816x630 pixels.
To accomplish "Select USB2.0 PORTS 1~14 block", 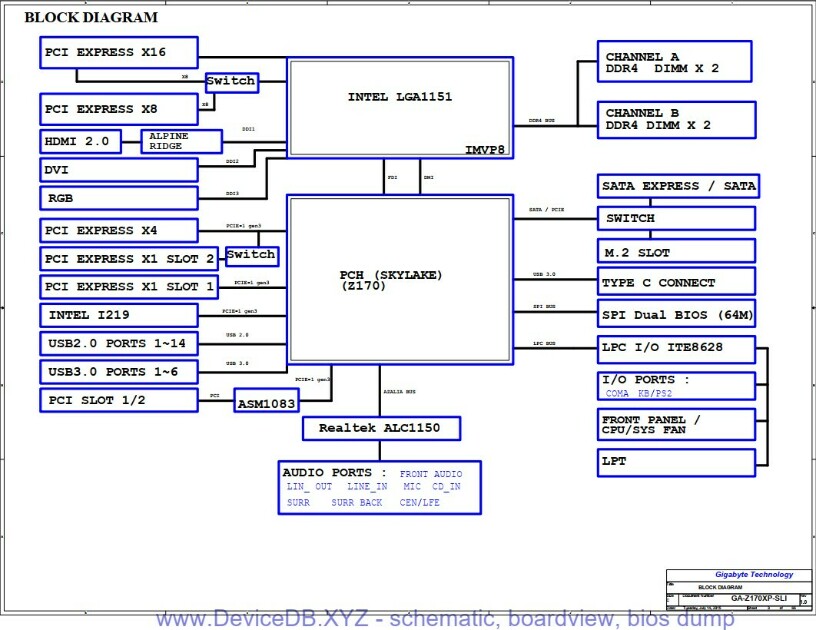I will 119,343.
